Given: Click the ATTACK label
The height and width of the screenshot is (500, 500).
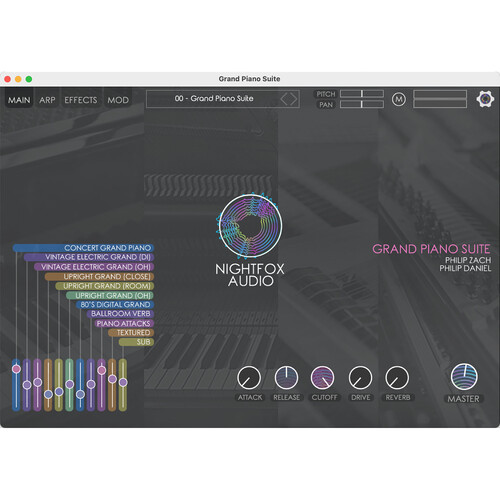Looking at the screenshot, I should coord(250,397).
